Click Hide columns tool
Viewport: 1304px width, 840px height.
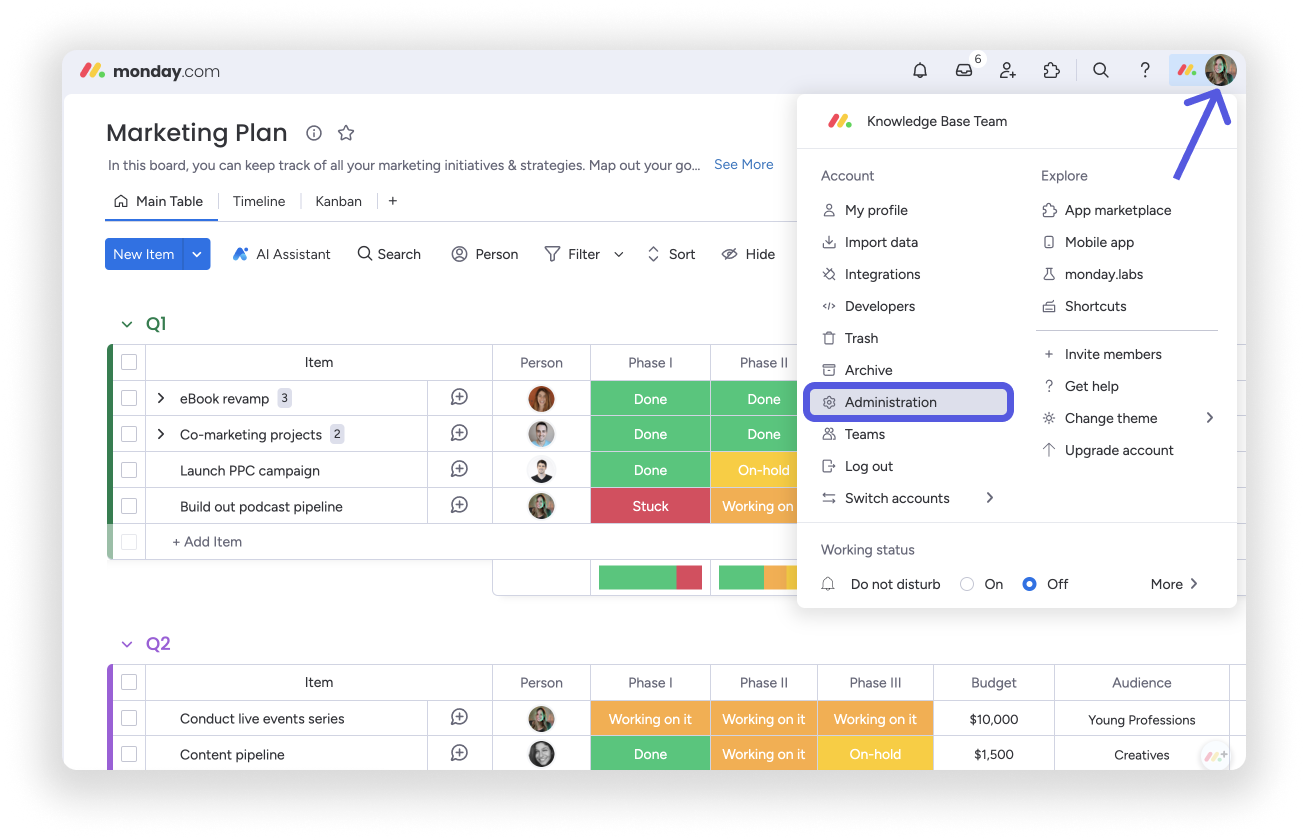coord(748,254)
